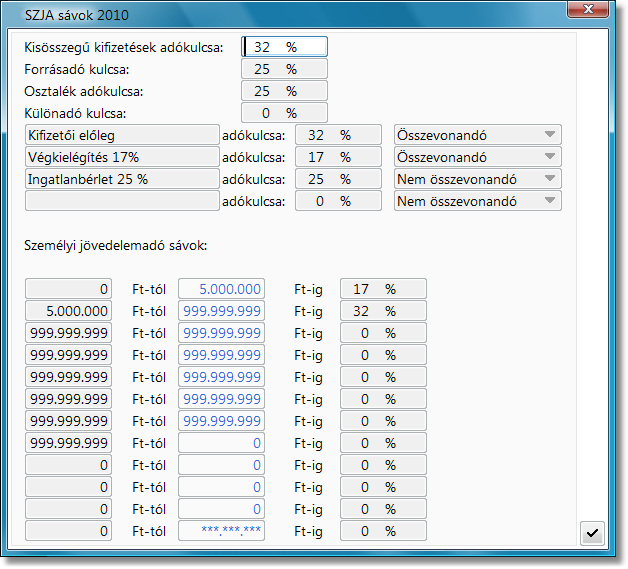Click the last bracket's 0 % rate field
This screenshot has height=569, width=628.
[x=383, y=531]
